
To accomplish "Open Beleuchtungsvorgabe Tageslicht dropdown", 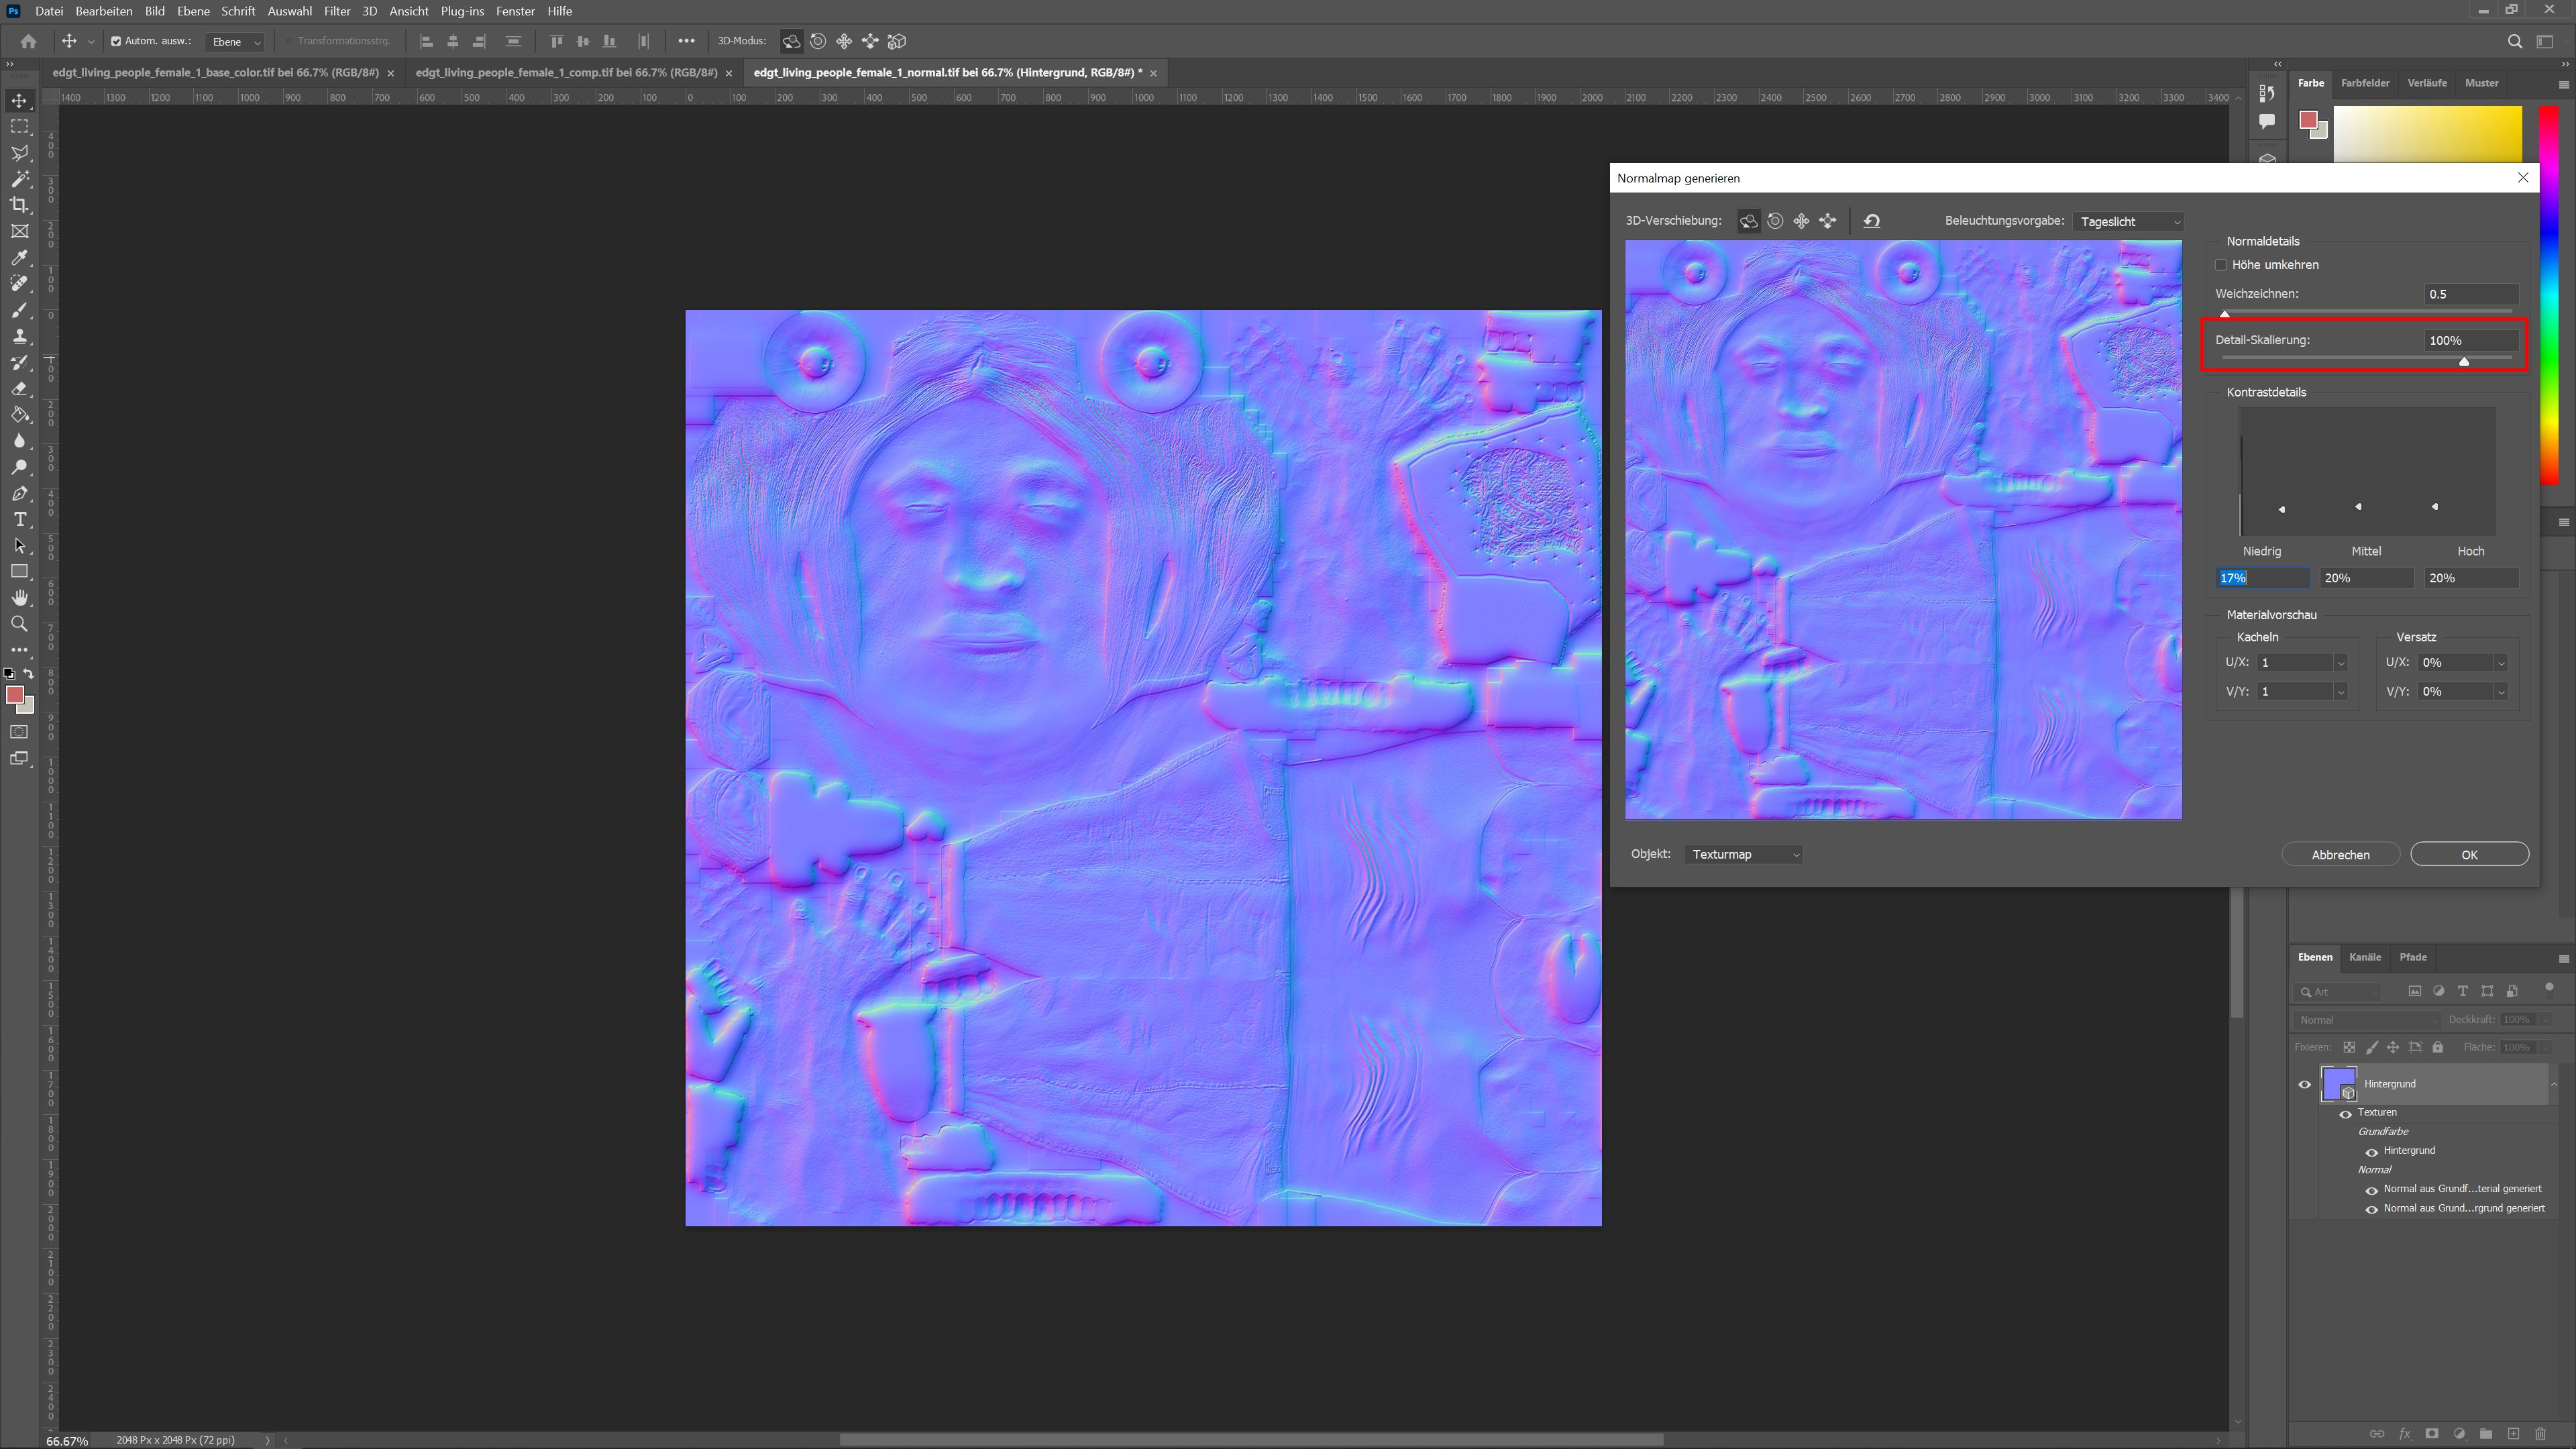I will (x=2127, y=222).
